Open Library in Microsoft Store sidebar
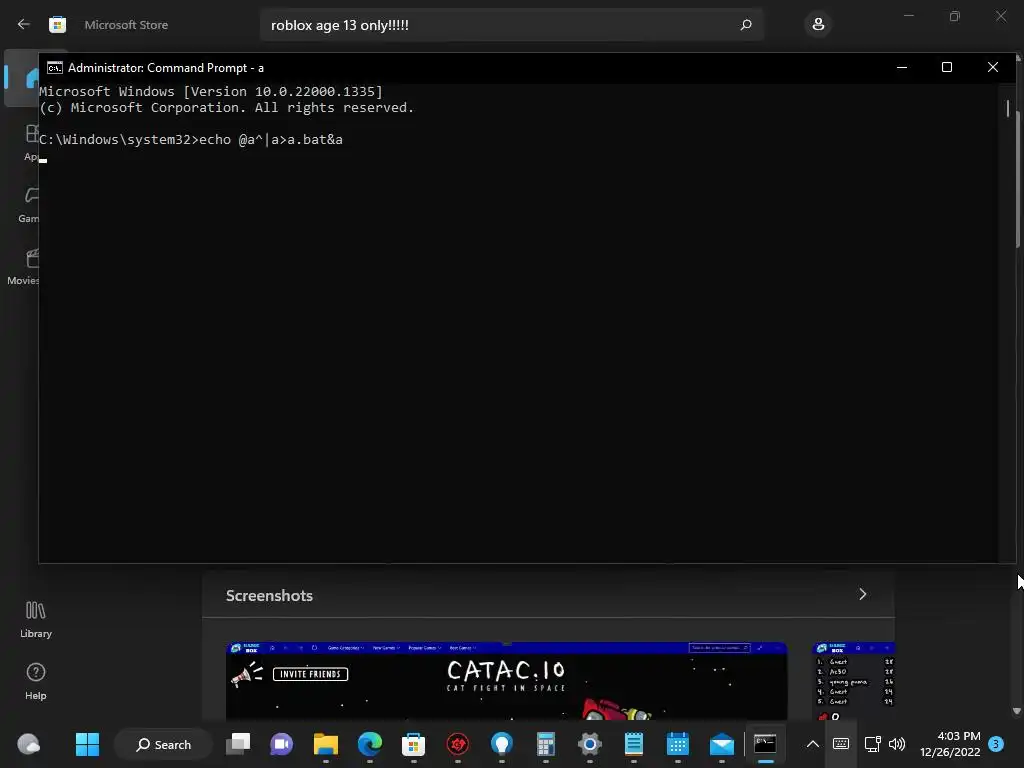The height and width of the screenshot is (768, 1024). click(x=35, y=619)
